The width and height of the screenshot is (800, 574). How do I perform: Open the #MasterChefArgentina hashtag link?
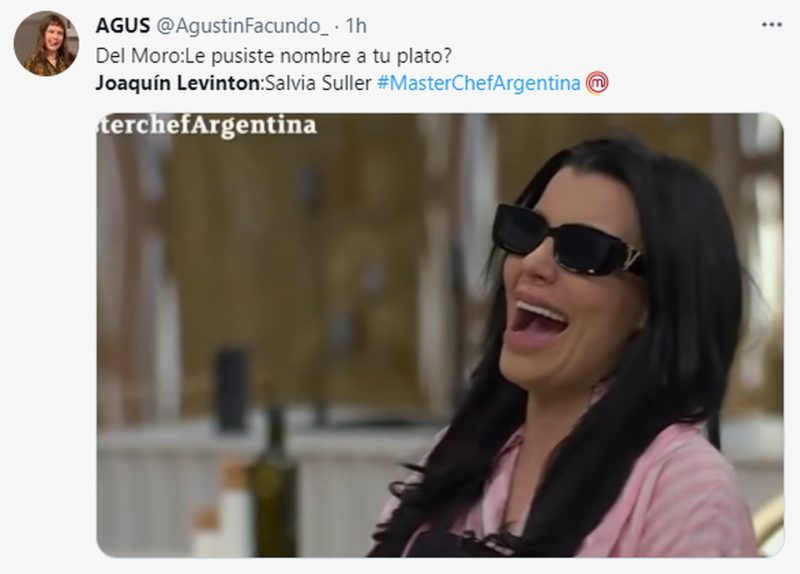point(478,83)
